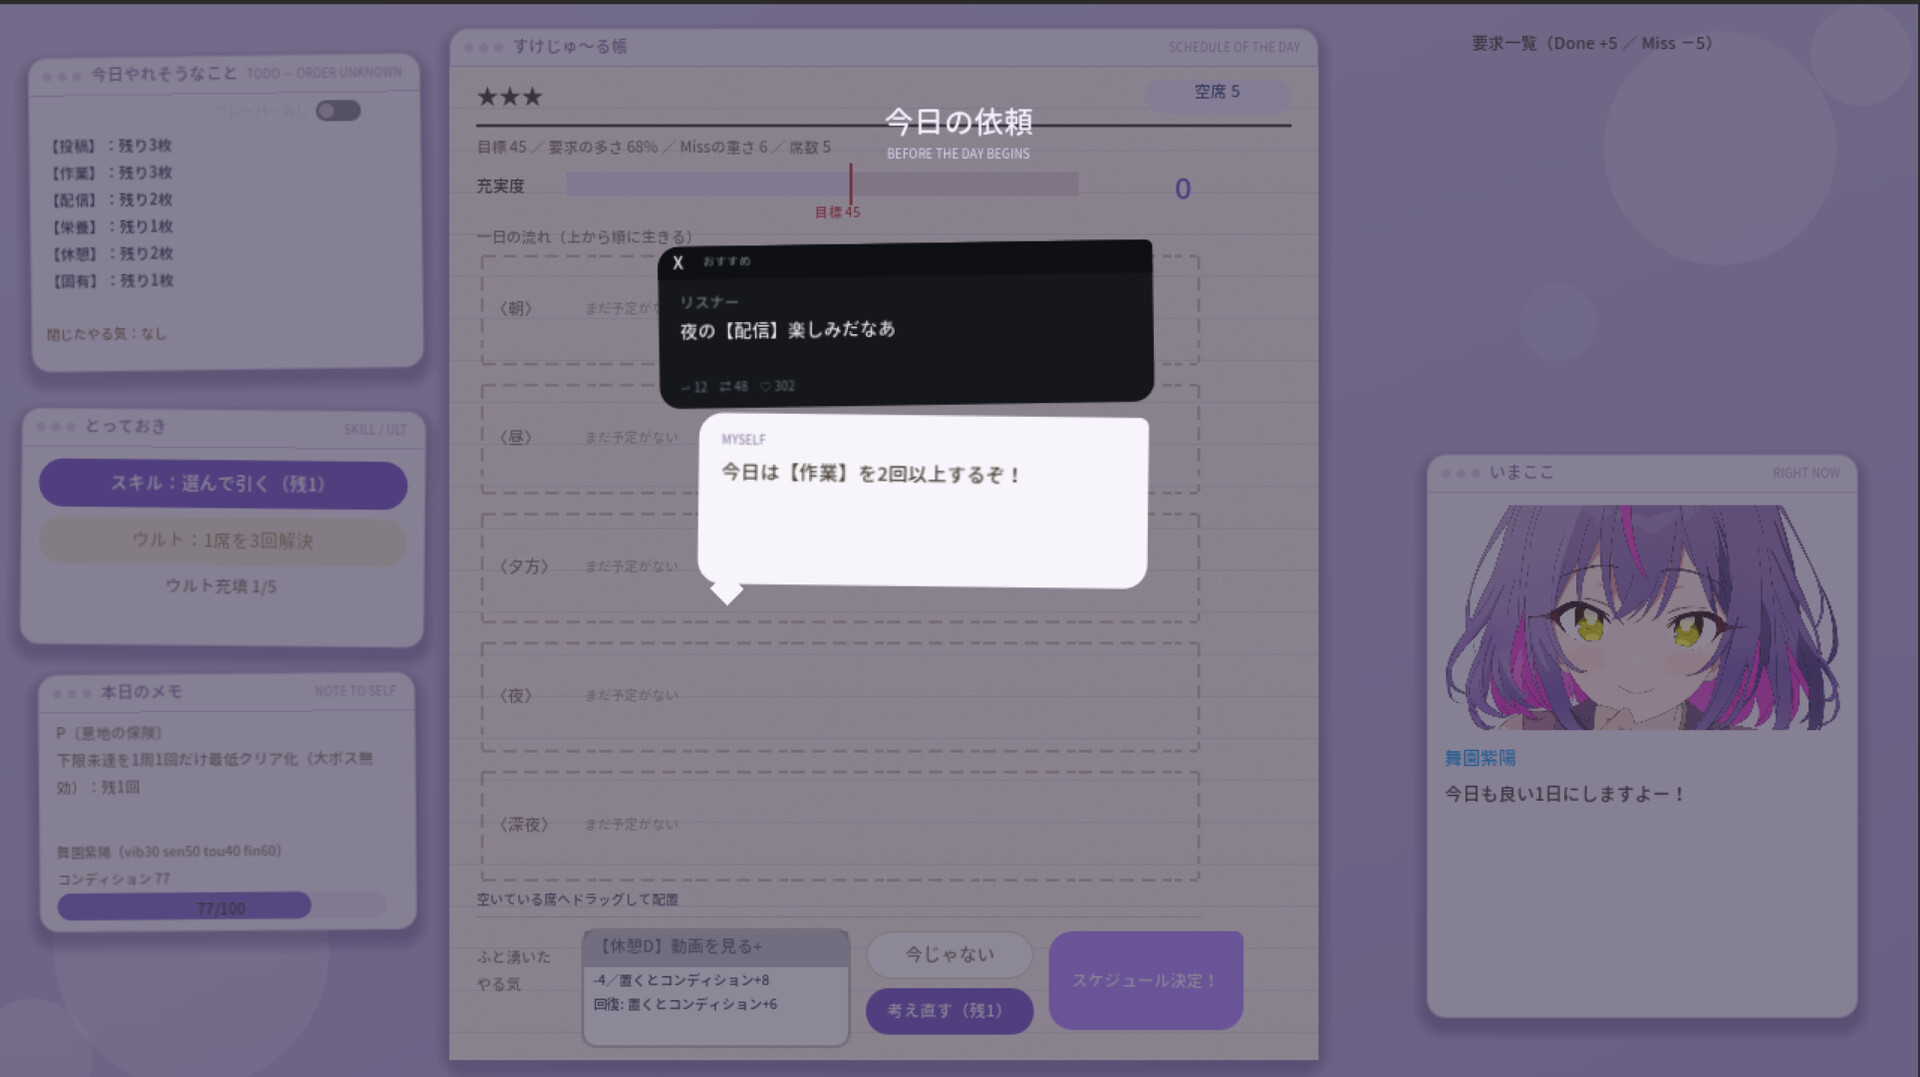This screenshot has width=1920, height=1077.
Task: Click 要求一覧（Done +5／Miss −5） header
Action: coord(1592,43)
